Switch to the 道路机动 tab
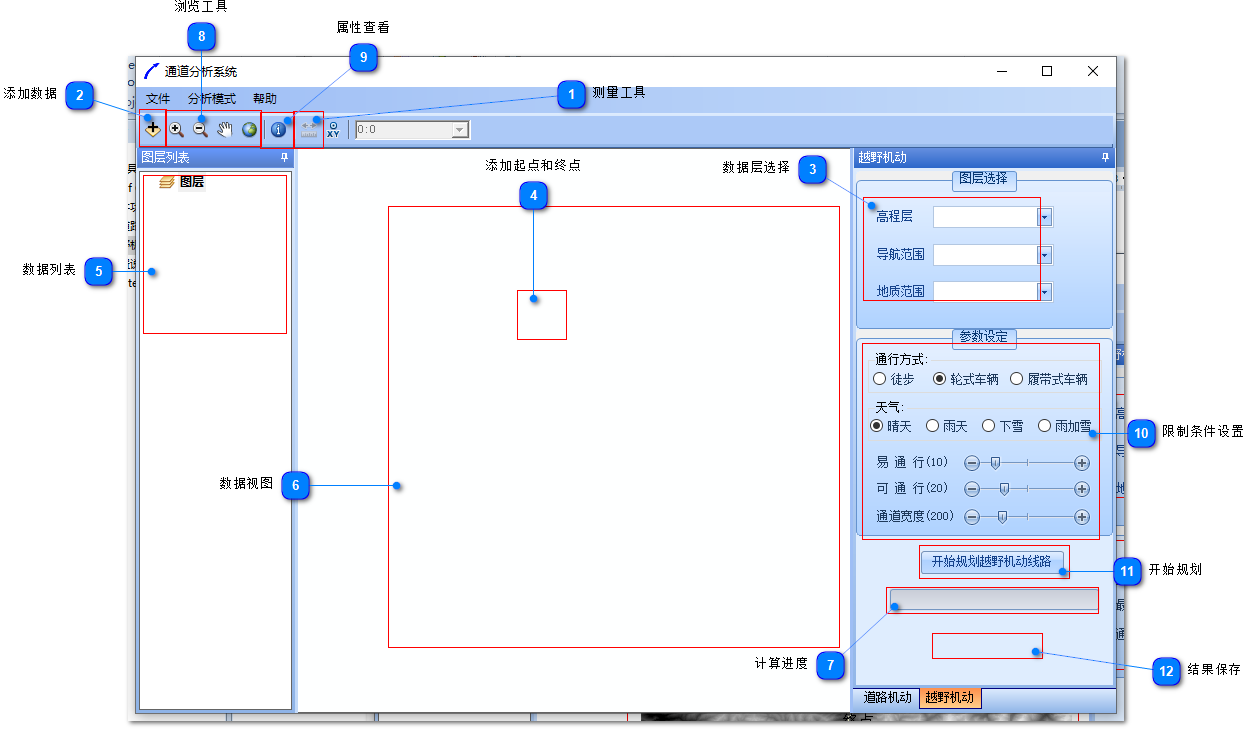Screen dimensions: 1247x731 (x=887, y=698)
